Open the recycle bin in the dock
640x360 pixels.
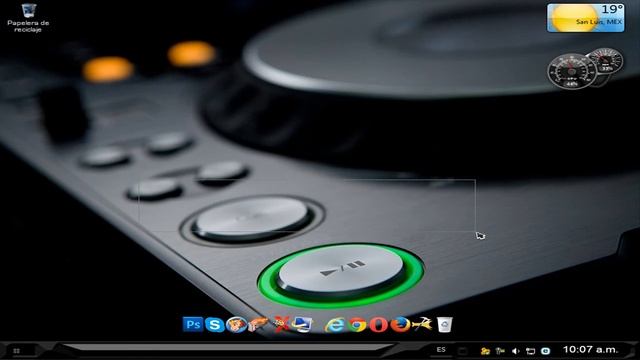click(x=444, y=325)
